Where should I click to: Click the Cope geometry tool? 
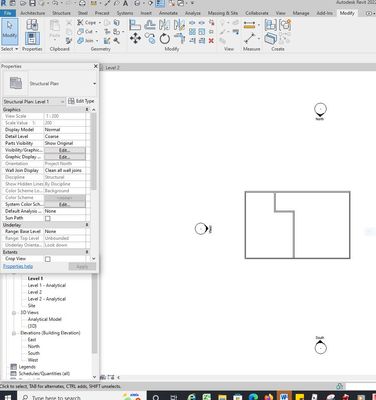pyautogui.click(x=87, y=23)
